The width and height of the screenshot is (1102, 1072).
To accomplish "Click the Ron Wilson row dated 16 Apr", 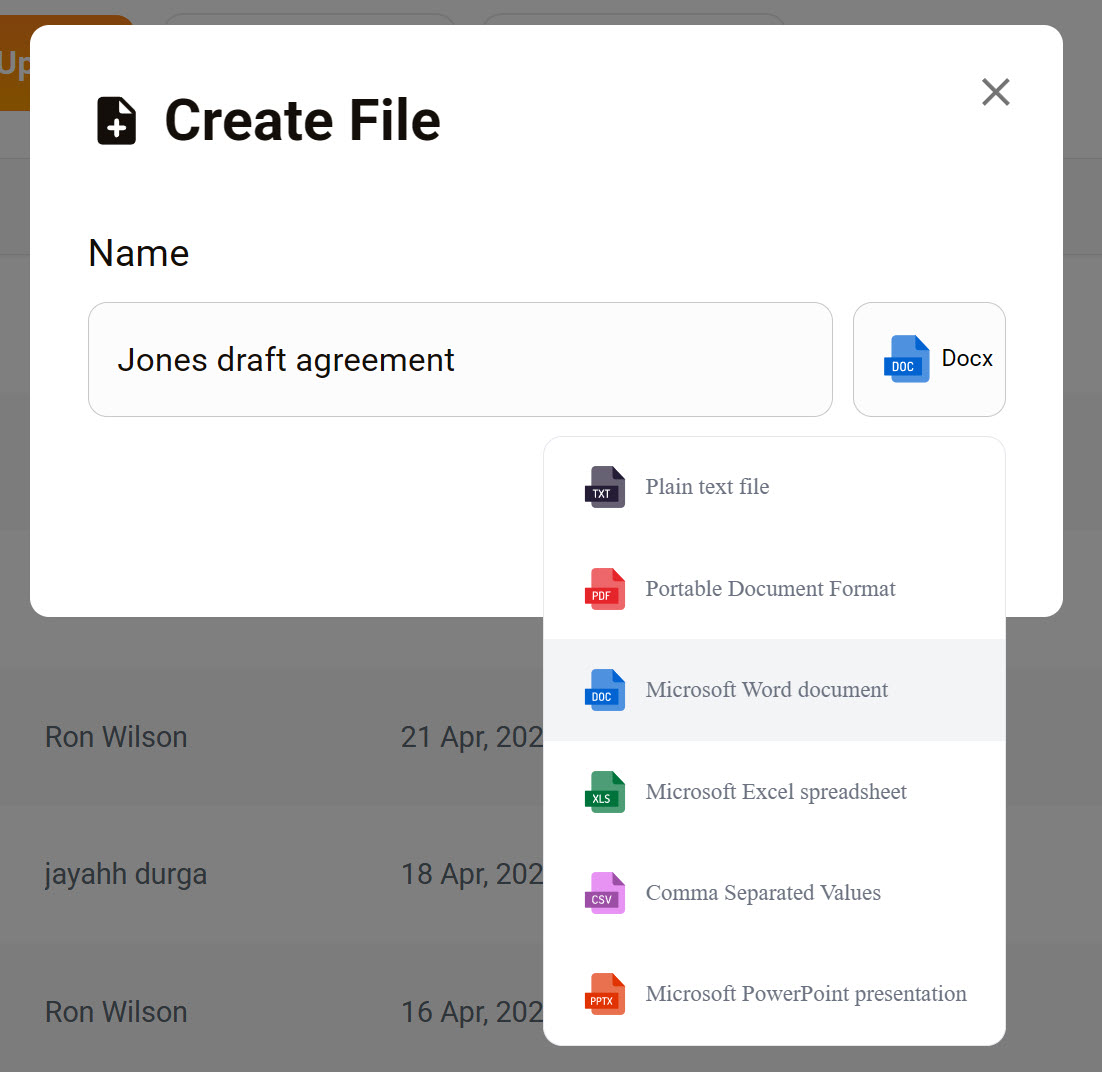I will [116, 1012].
